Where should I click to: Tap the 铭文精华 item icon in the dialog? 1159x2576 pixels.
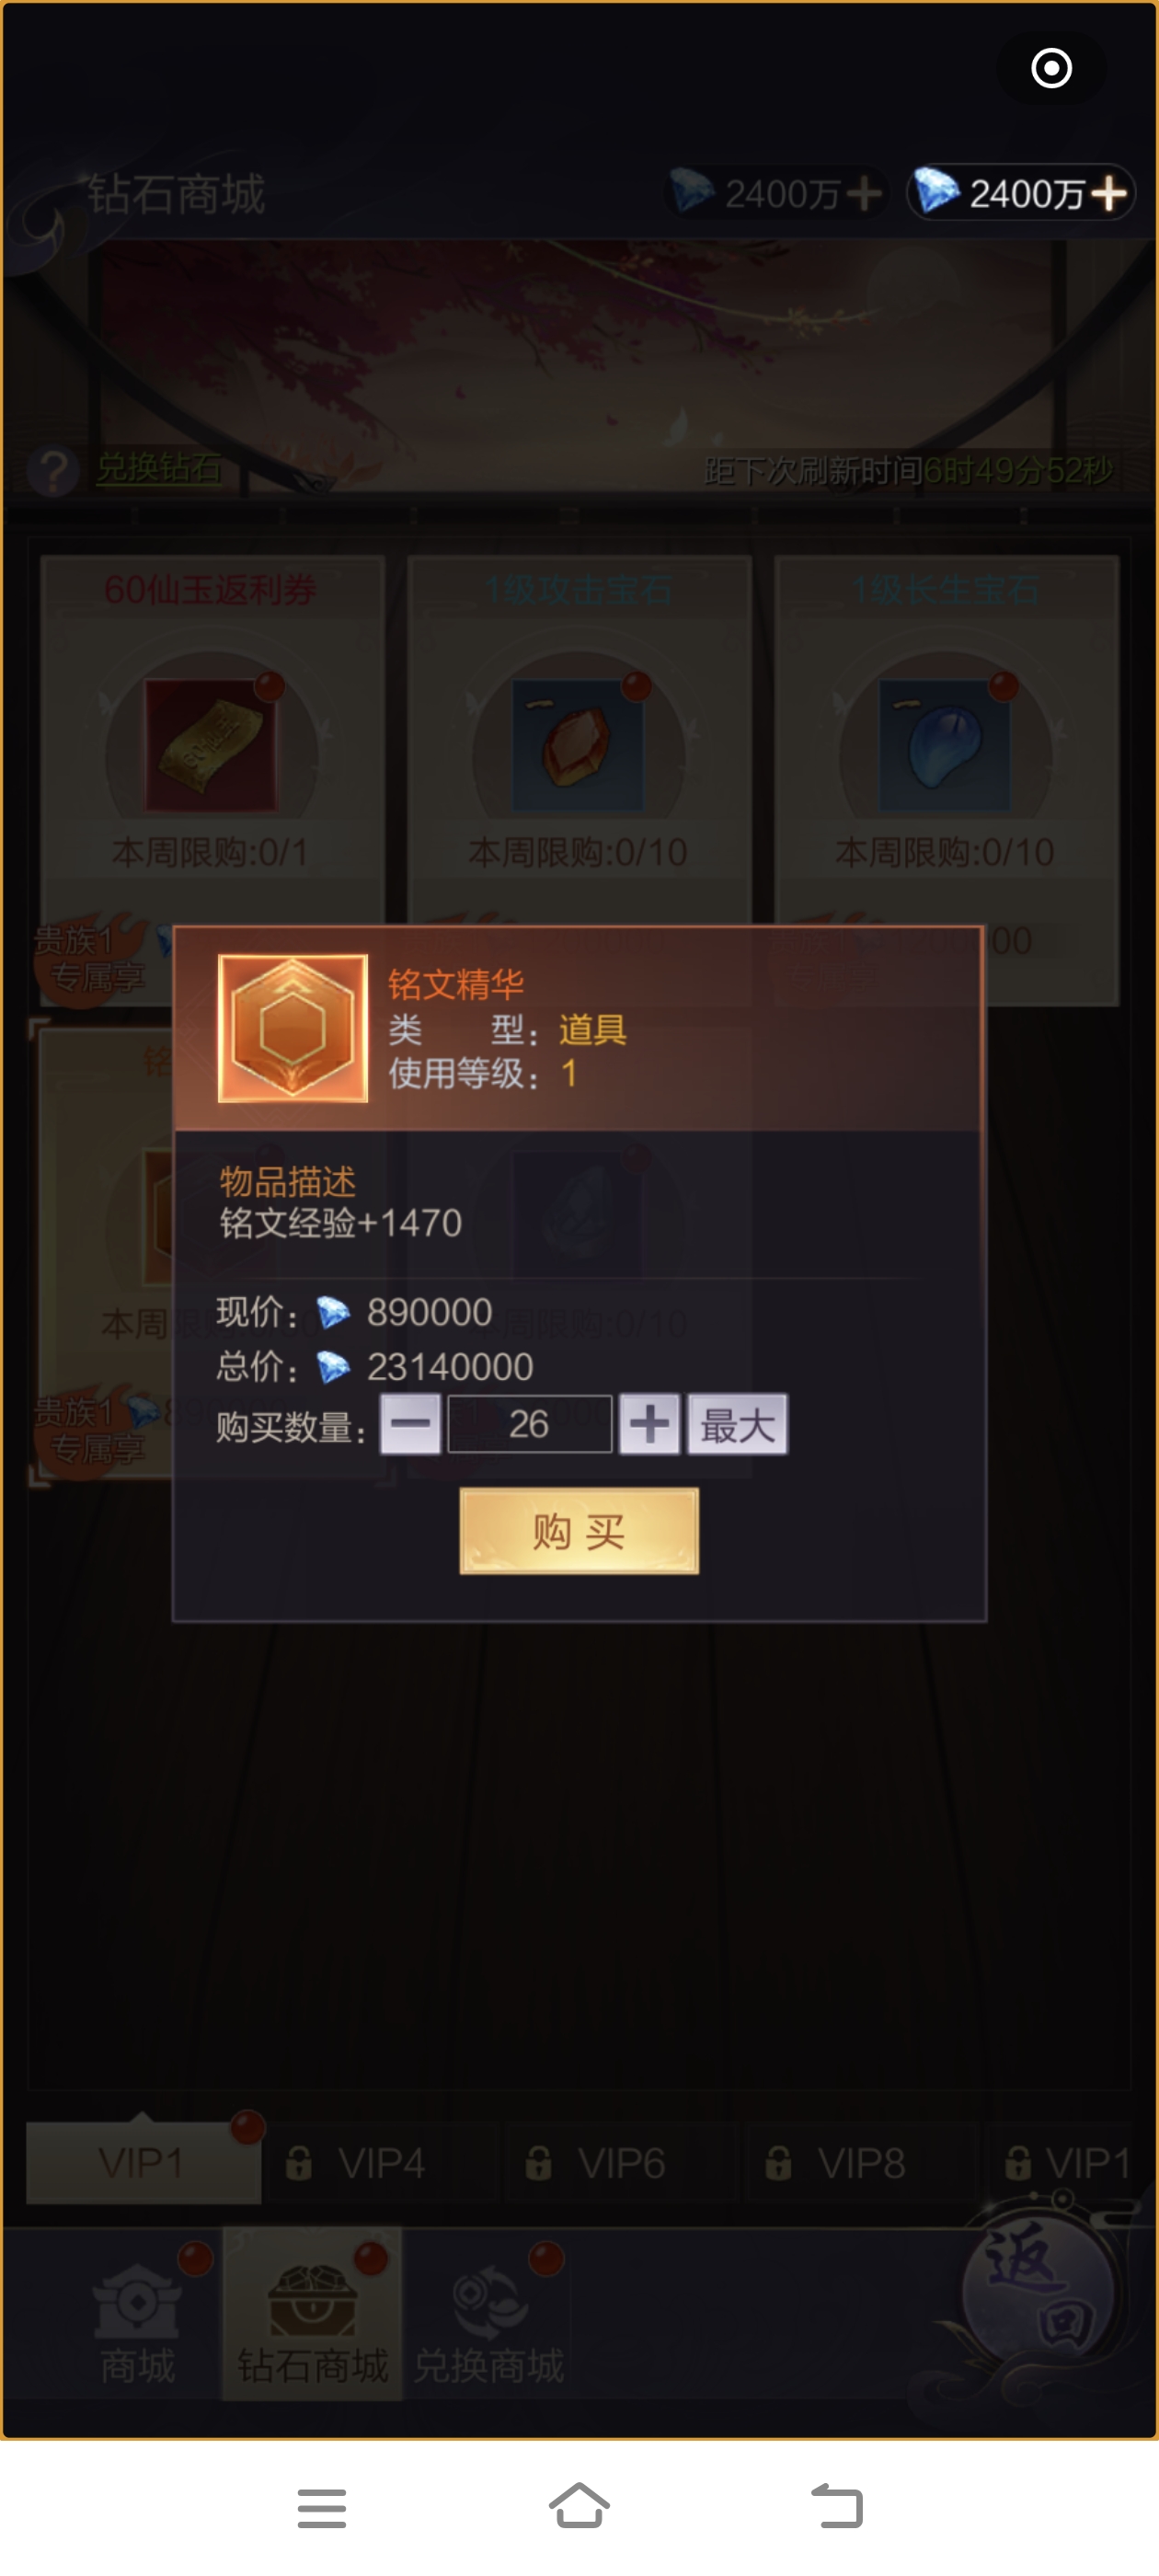tap(293, 1028)
